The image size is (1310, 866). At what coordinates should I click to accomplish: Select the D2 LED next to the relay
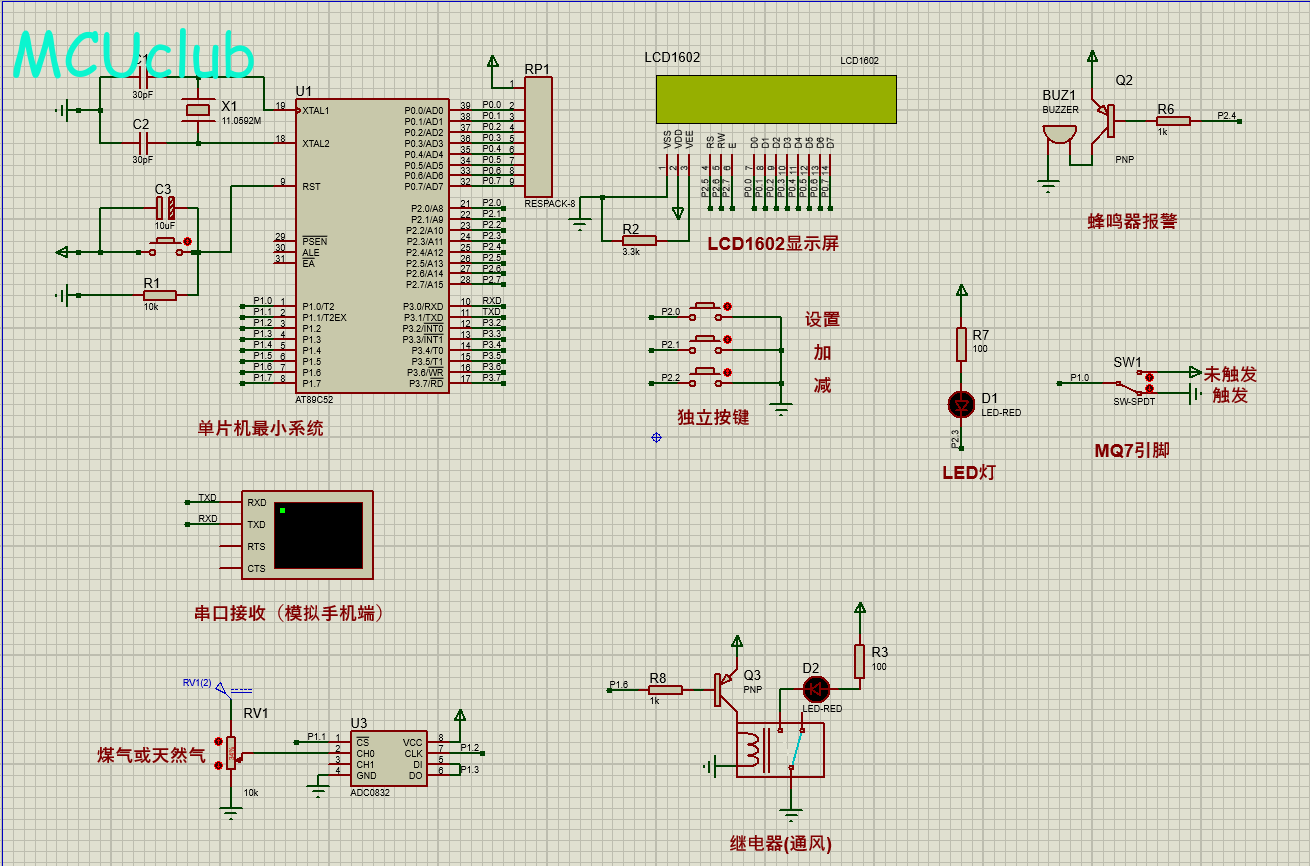point(816,689)
